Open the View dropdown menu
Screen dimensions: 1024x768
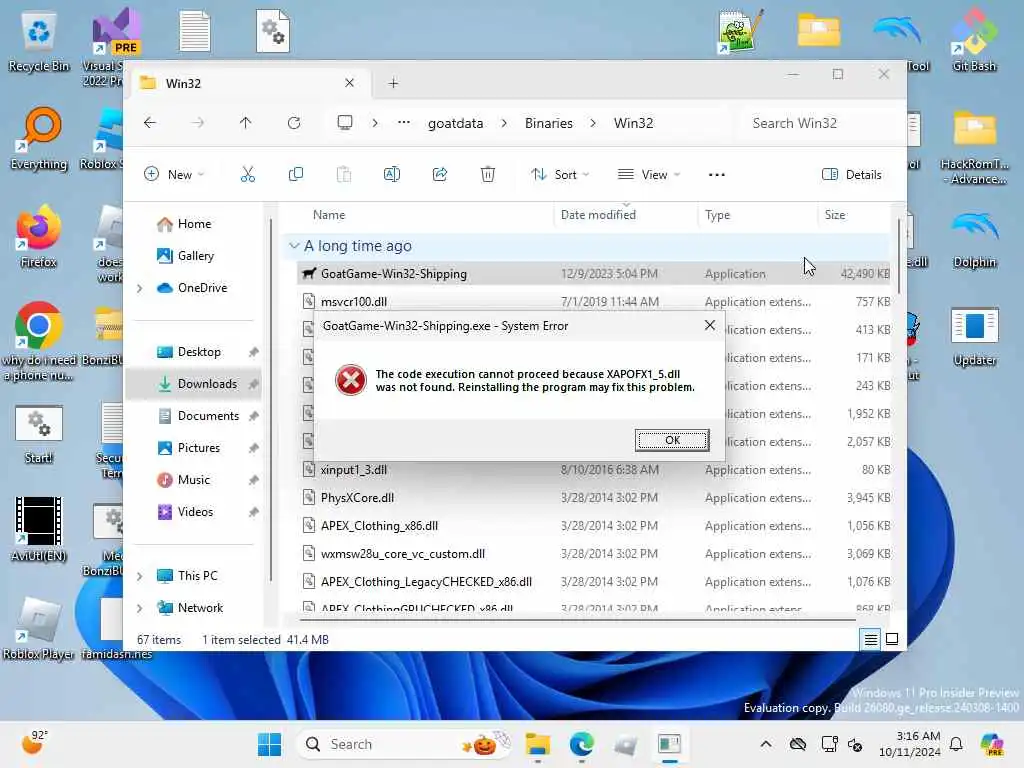pyautogui.click(x=648, y=174)
